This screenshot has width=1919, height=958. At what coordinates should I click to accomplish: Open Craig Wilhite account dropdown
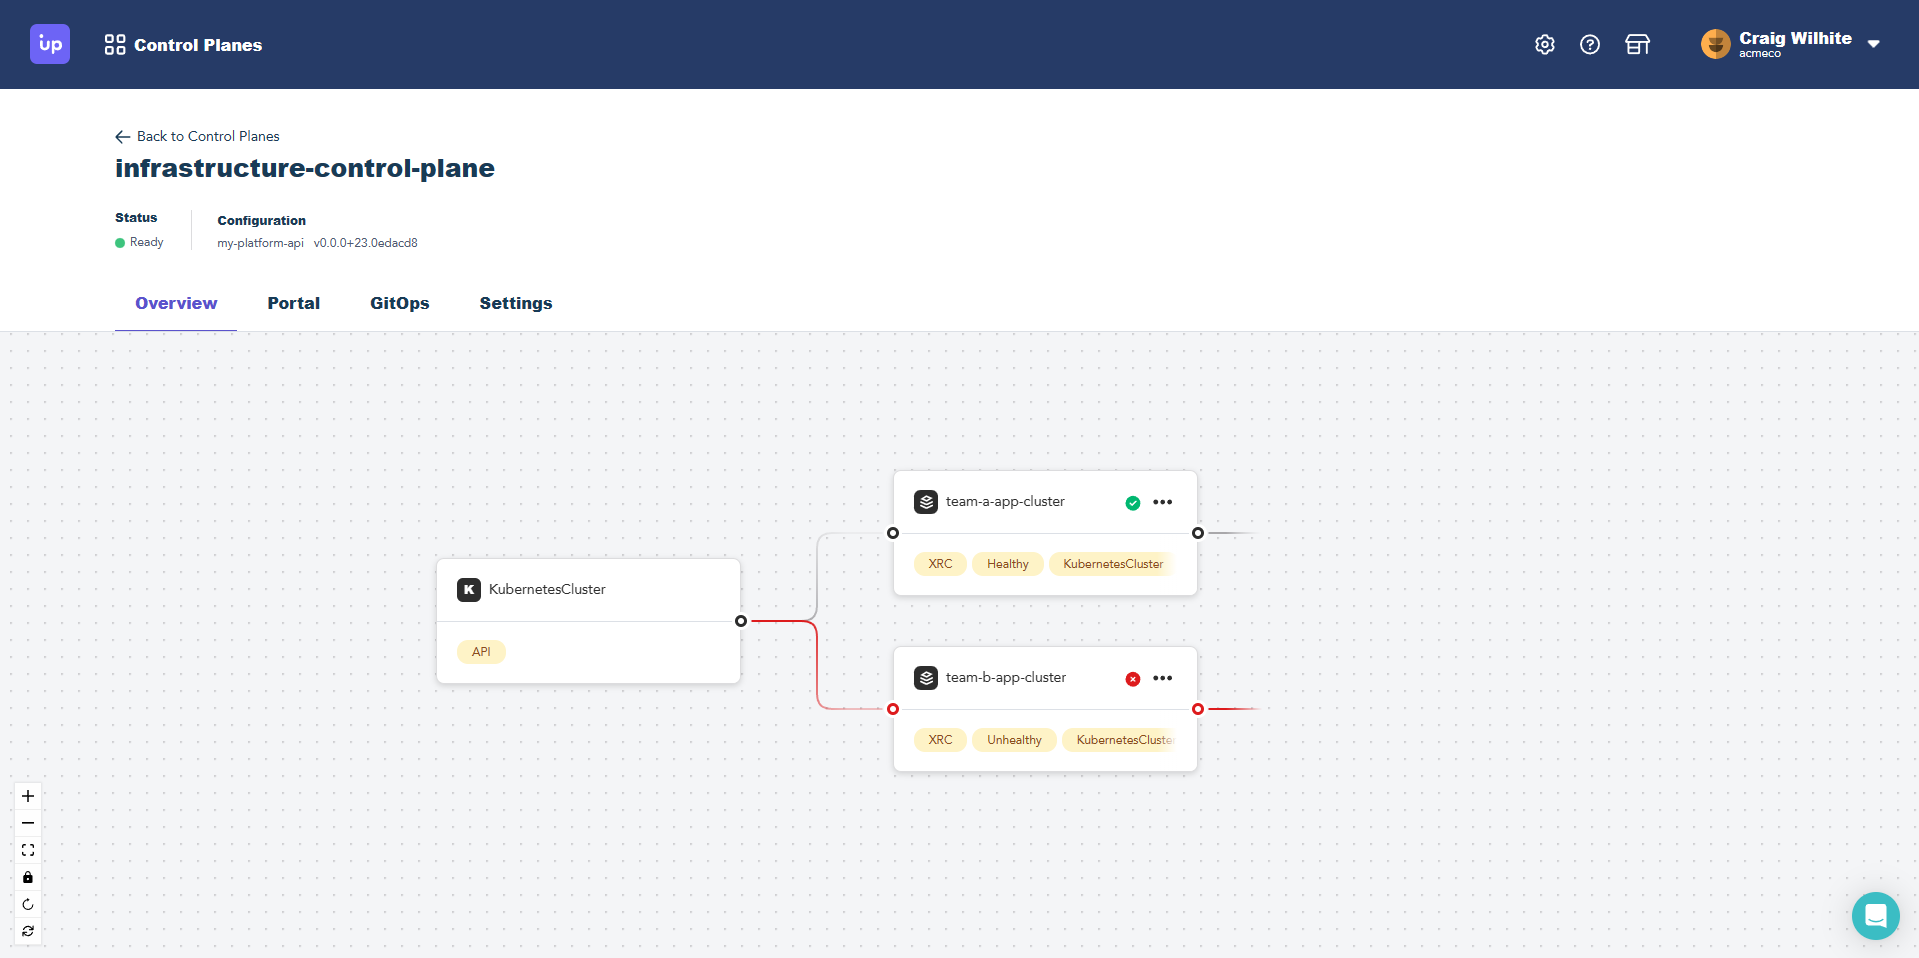1793,44
